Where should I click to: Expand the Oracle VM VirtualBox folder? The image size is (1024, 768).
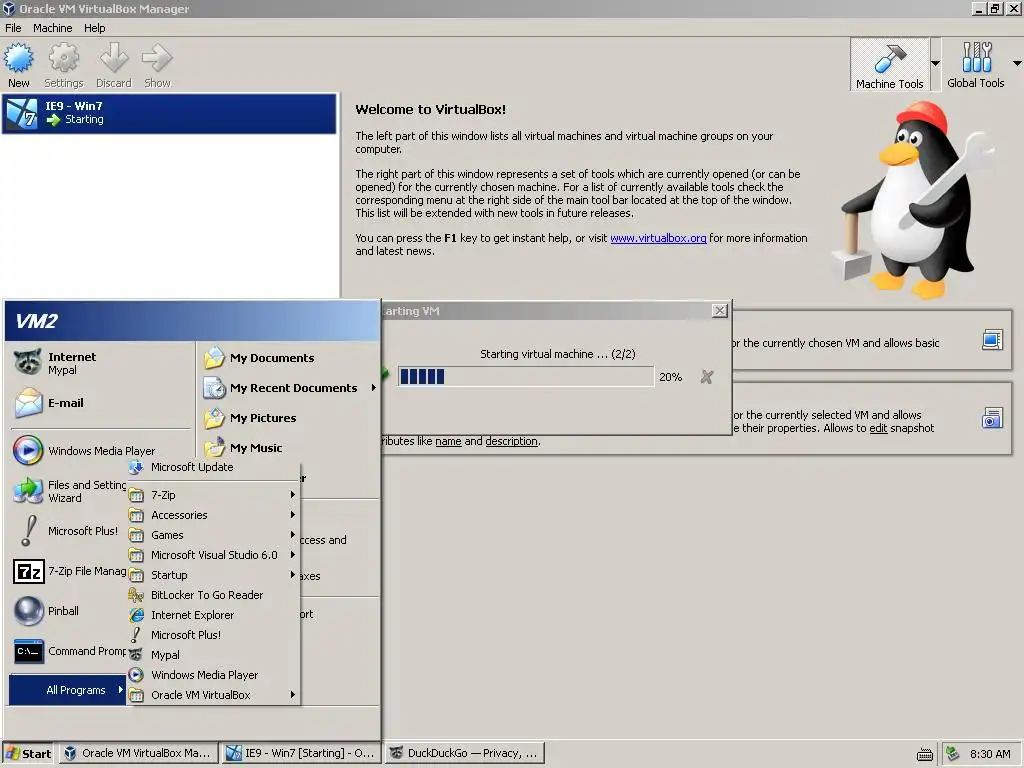click(x=214, y=695)
